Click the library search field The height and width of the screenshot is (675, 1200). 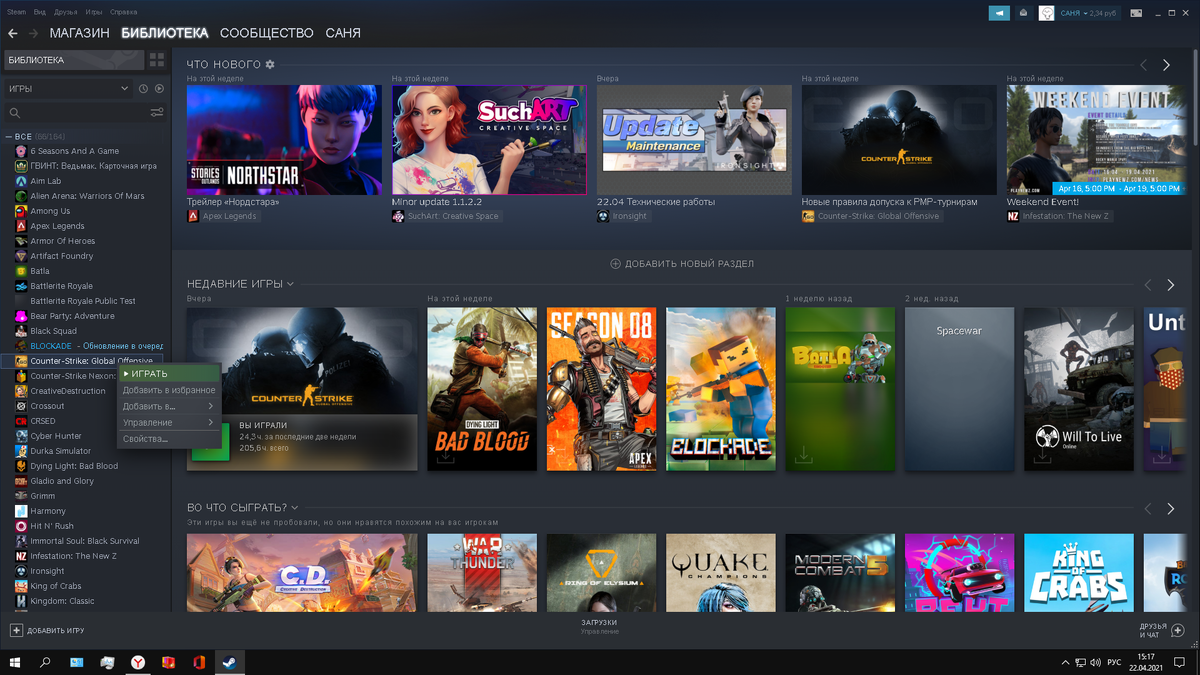(x=76, y=113)
